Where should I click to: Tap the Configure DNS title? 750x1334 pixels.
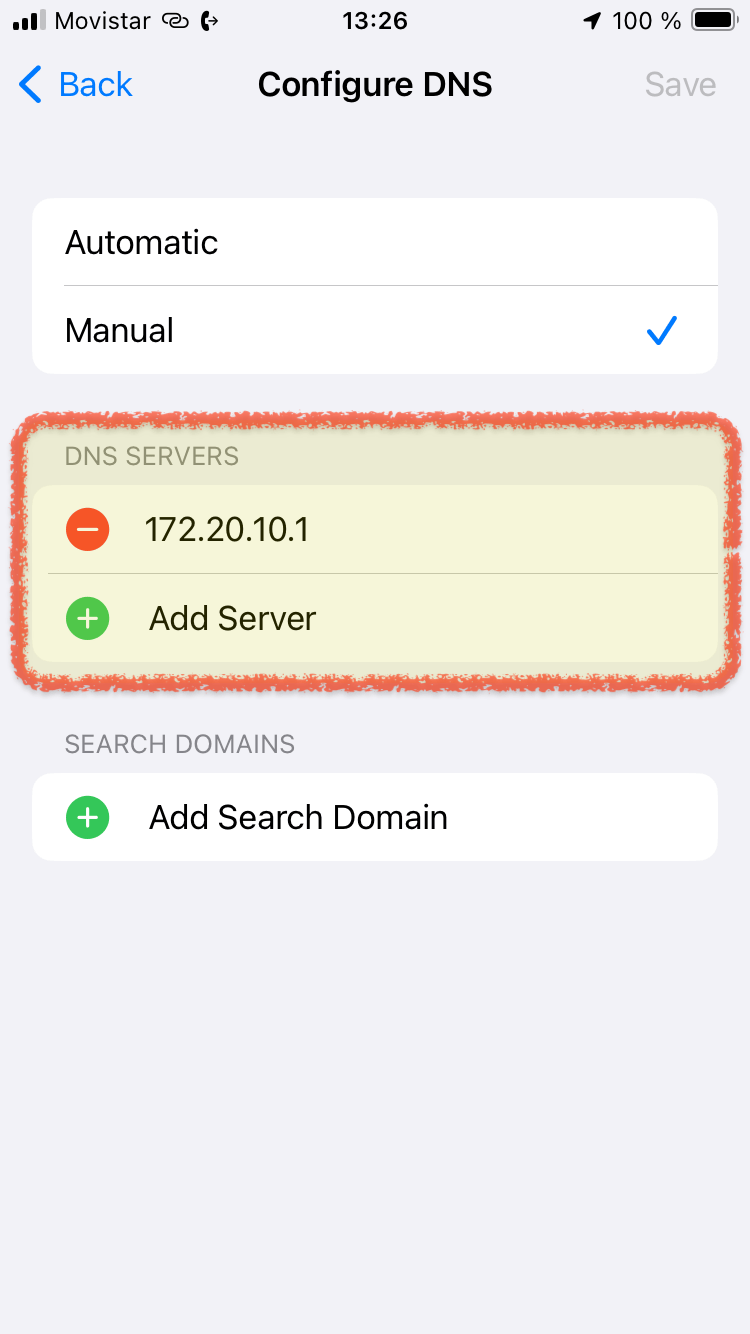point(375,85)
